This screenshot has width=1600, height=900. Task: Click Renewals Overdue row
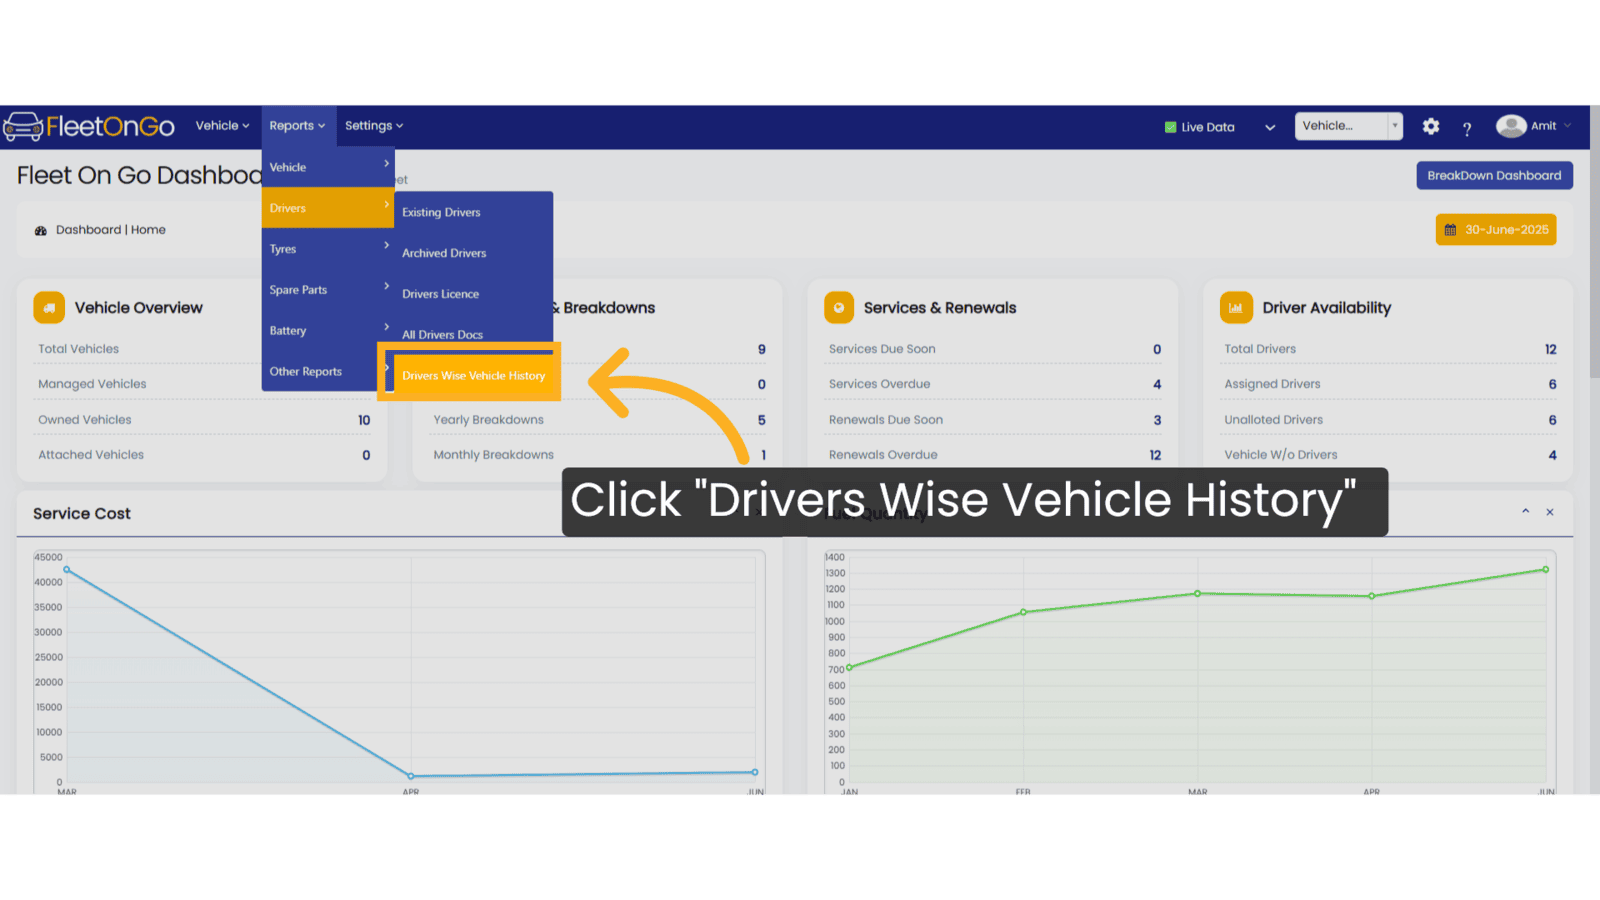994,455
